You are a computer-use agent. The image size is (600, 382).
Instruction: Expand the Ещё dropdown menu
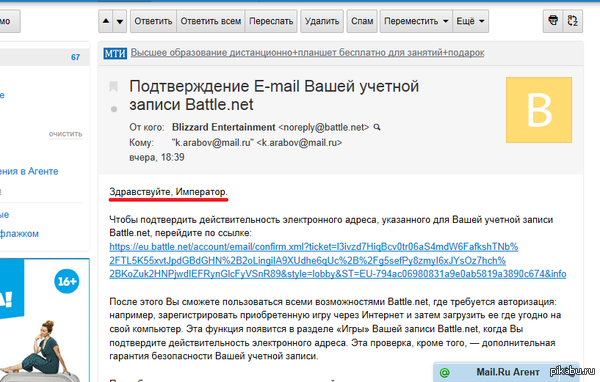coord(470,21)
